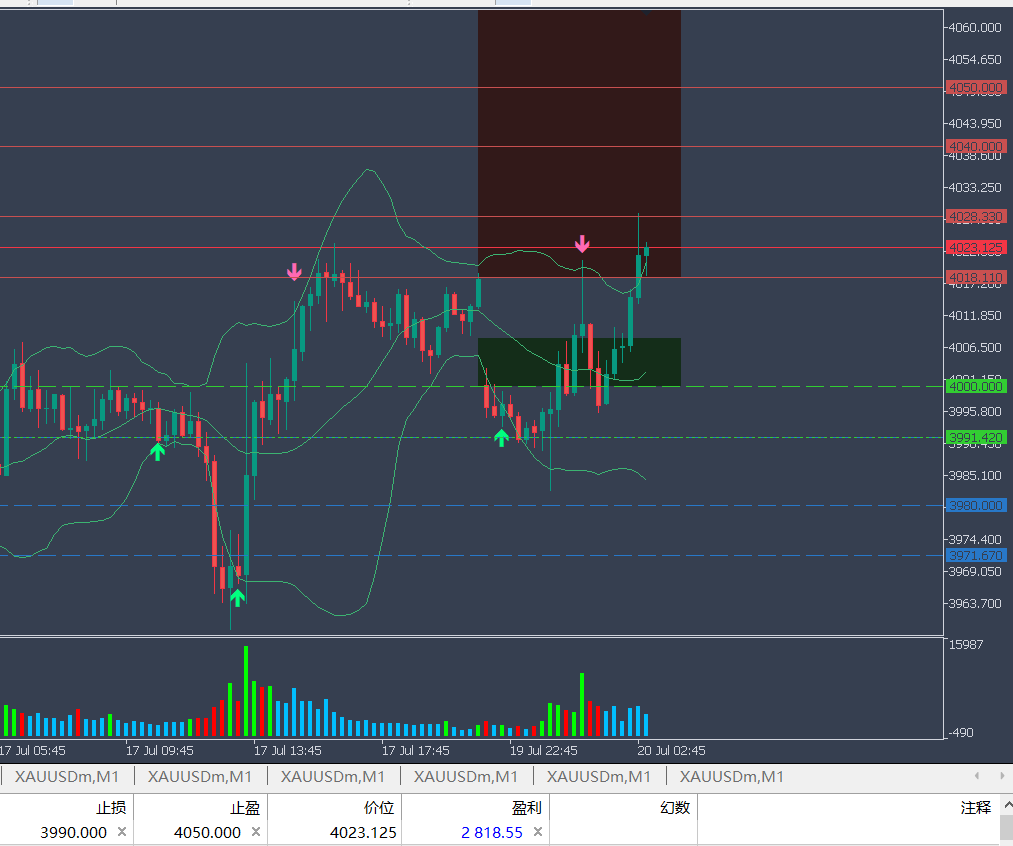Select the green 4000.000 price line label
The image size is (1013, 846).
(x=976, y=386)
